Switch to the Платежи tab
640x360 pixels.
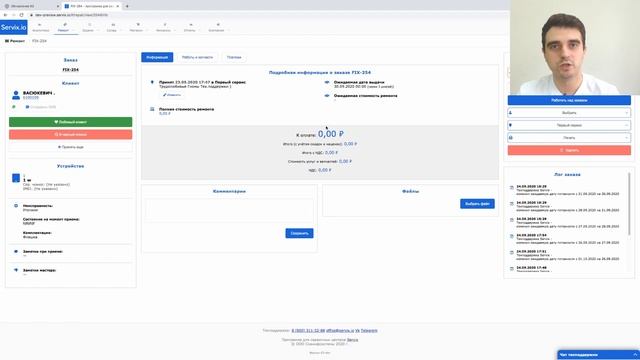[x=234, y=58]
